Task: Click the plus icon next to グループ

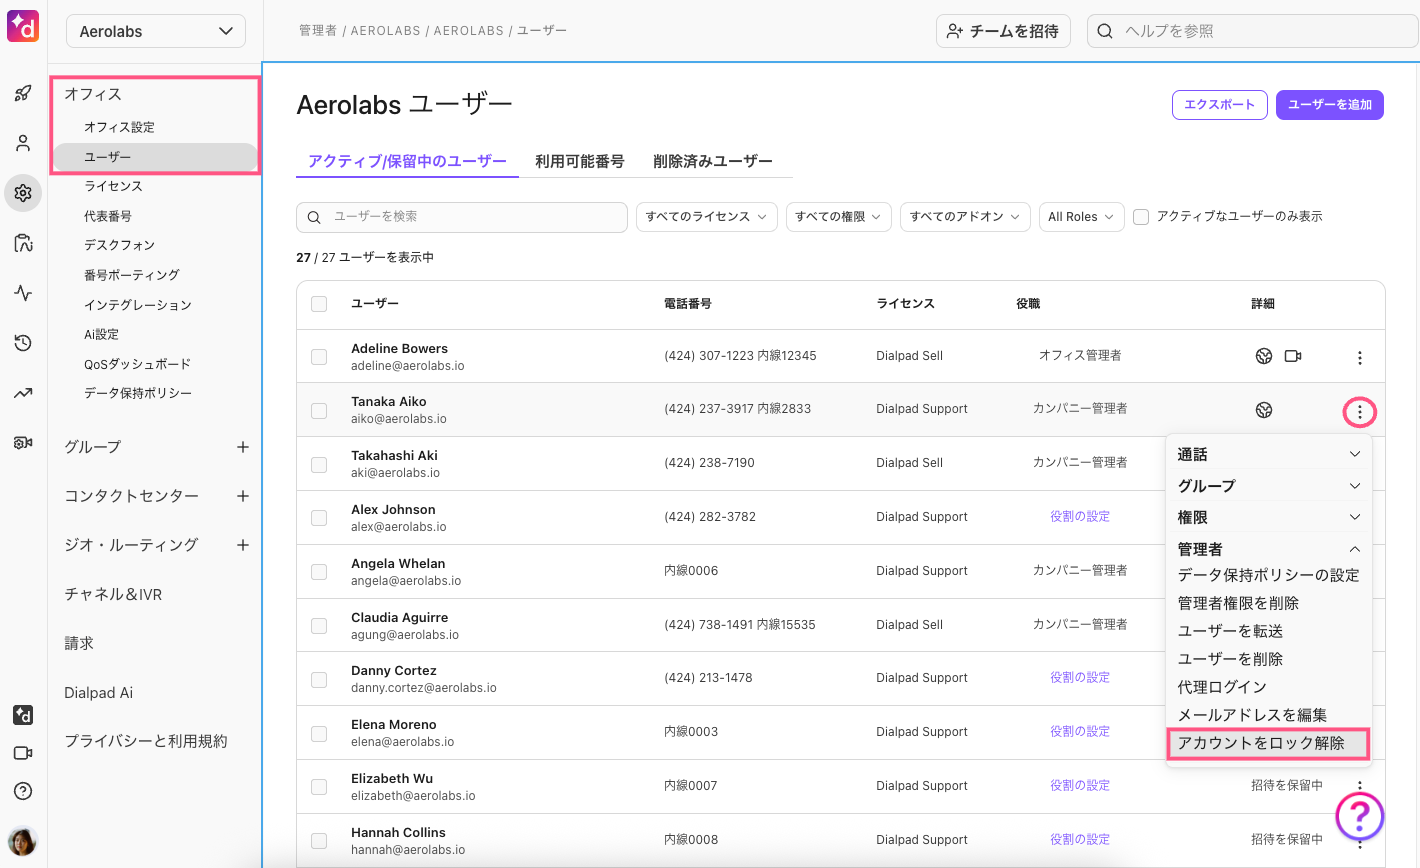Action: (243, 447)
